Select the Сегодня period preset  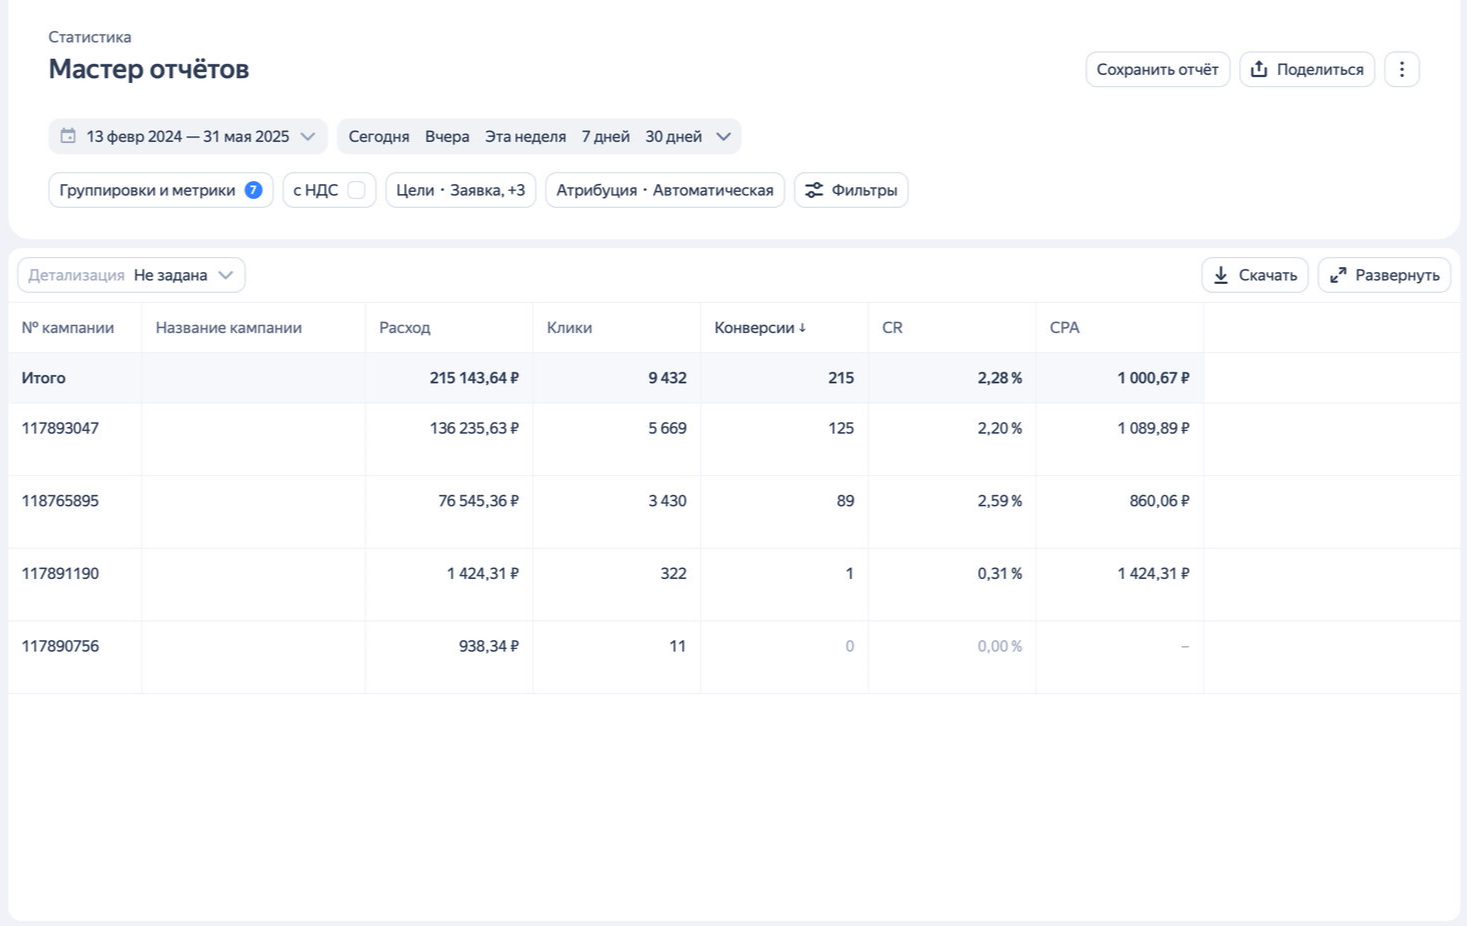378,136
